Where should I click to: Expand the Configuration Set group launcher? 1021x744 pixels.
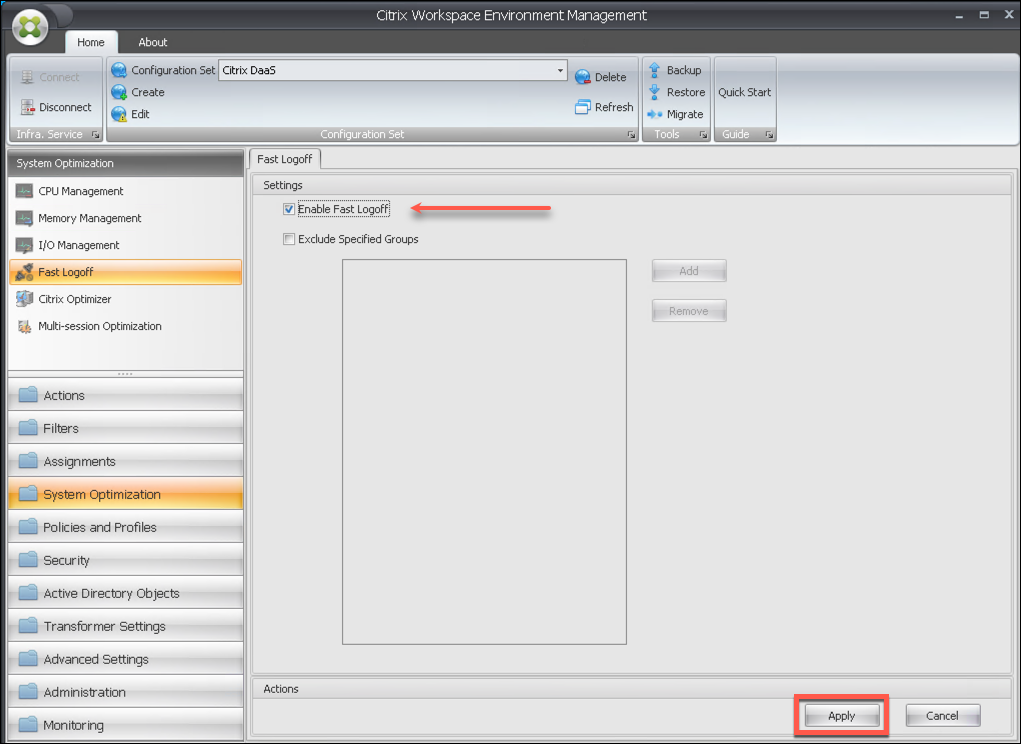coord(631,135)
